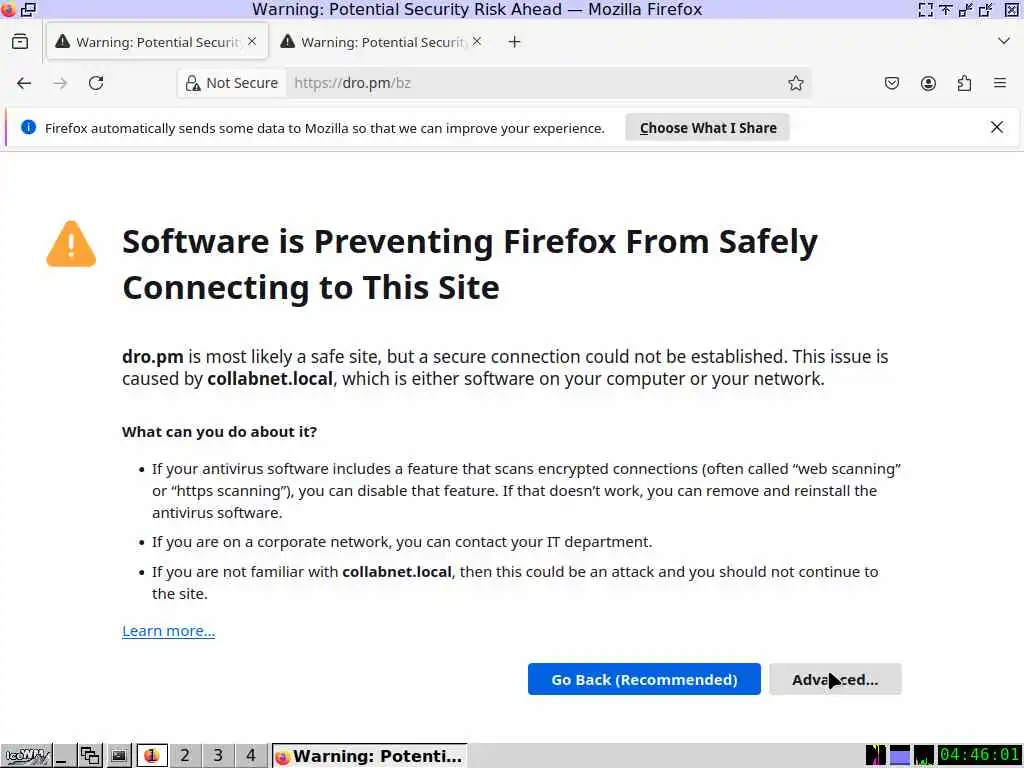Open the Firefox account icon
Viewport: 1024px width, 768px height.
[x=928, y=83]
